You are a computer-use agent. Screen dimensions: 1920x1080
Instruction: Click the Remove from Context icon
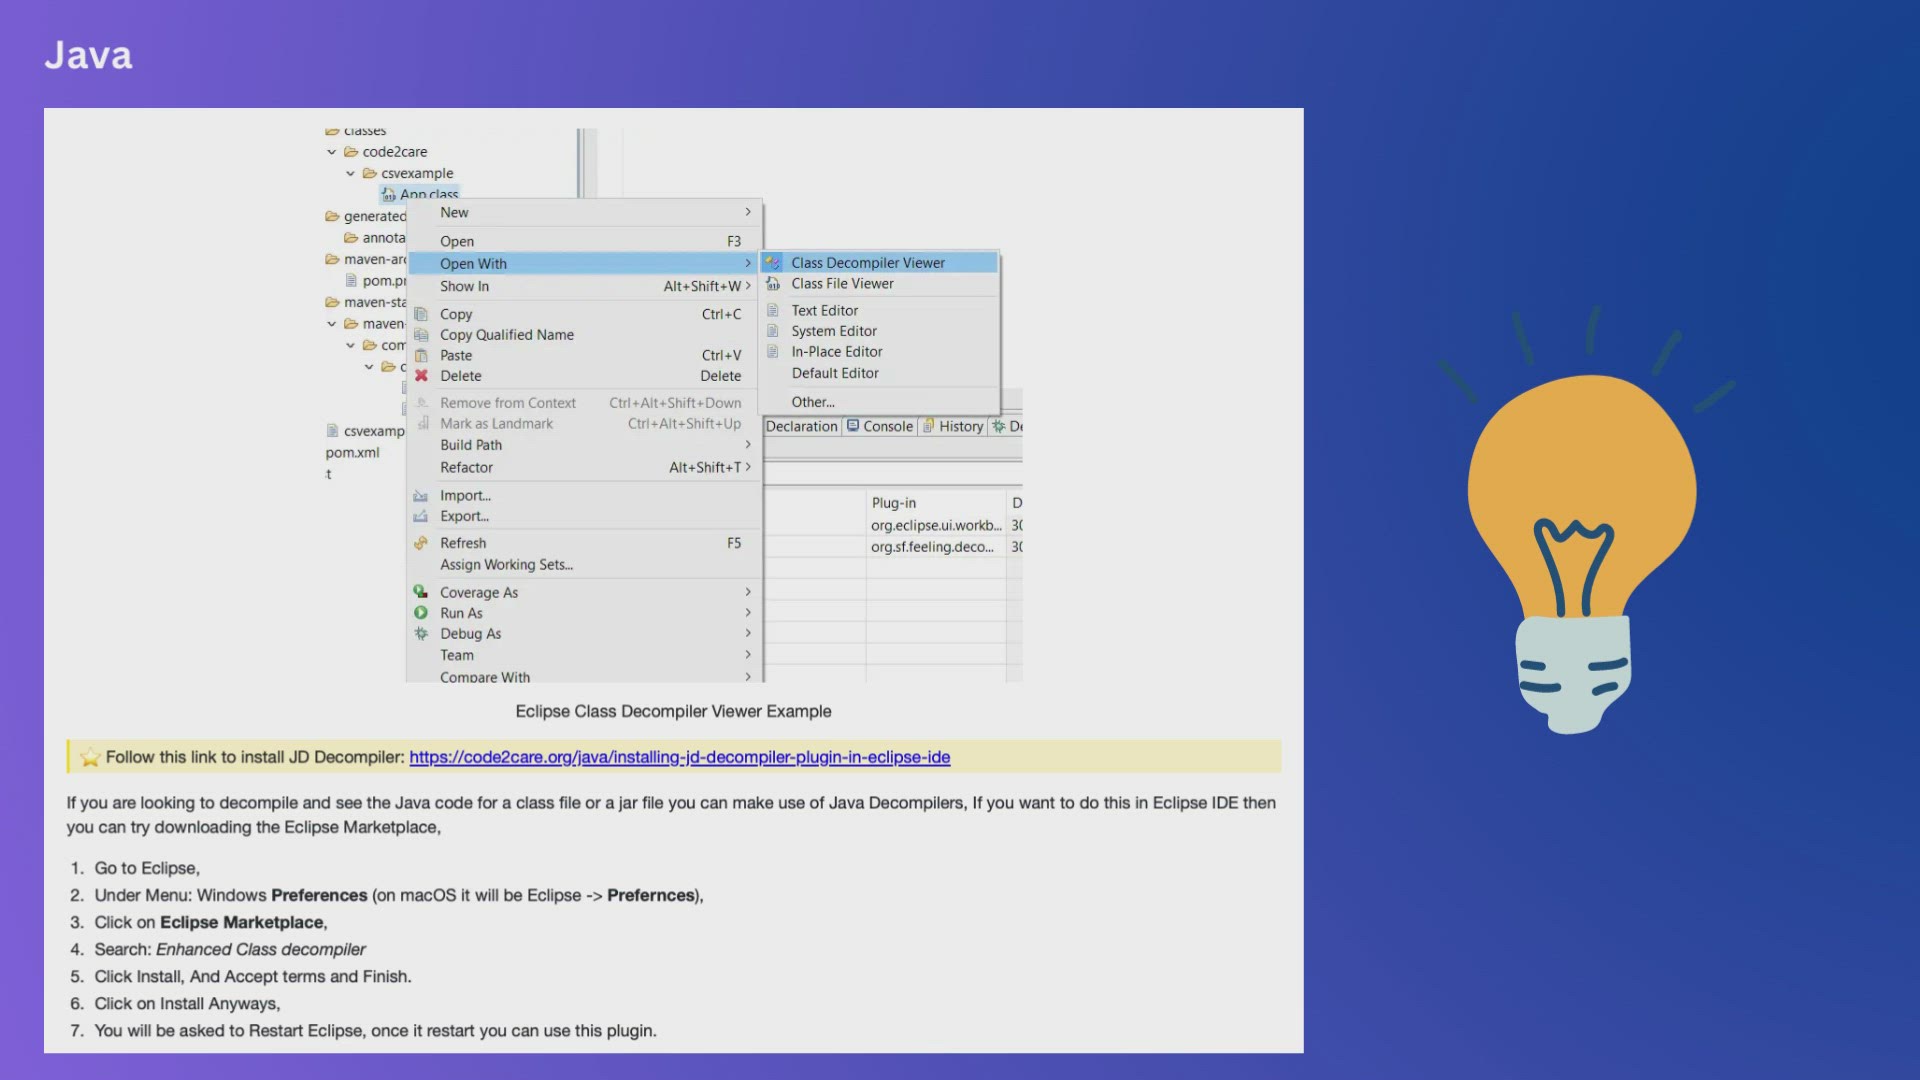(x=421, y=403)
